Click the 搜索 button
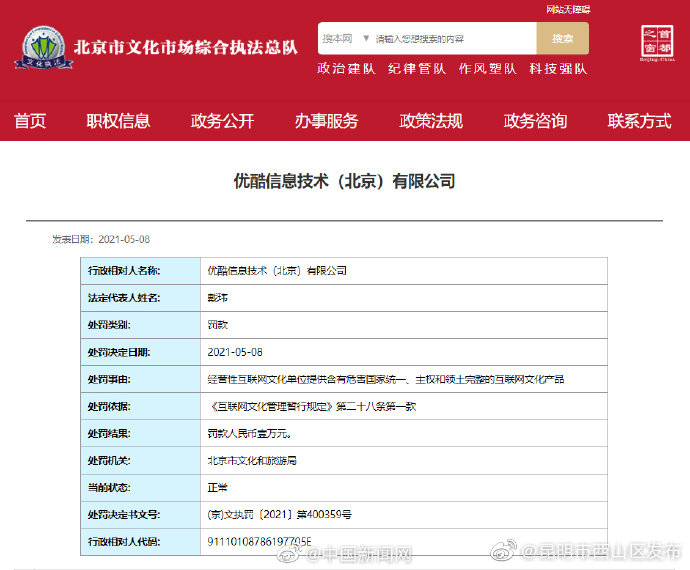 [563, 39]
